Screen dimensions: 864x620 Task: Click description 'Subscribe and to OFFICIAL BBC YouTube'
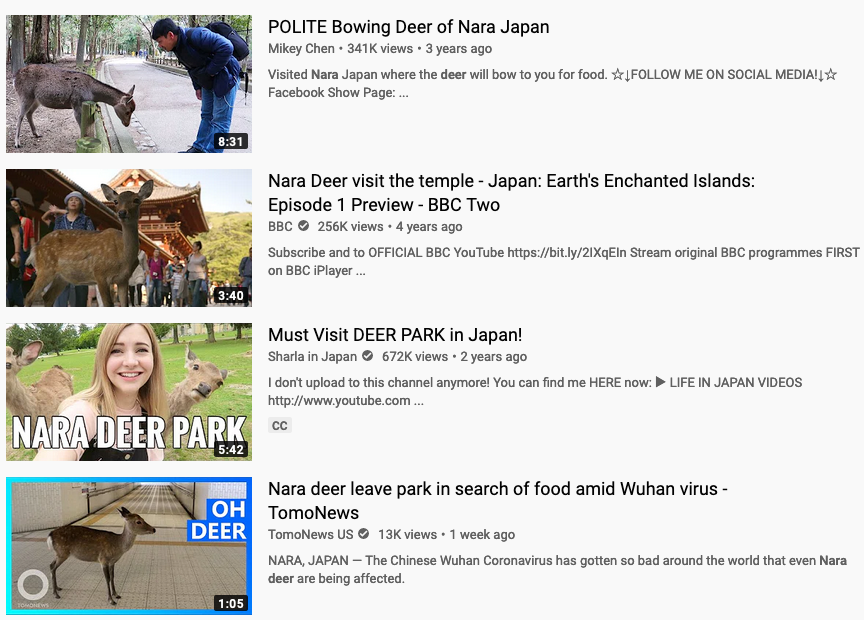pyautogui.click(x=564, y=261)
